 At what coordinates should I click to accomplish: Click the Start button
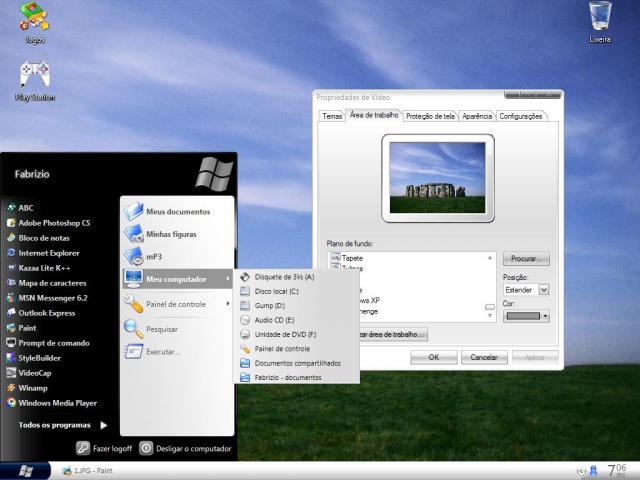point(25,471)
